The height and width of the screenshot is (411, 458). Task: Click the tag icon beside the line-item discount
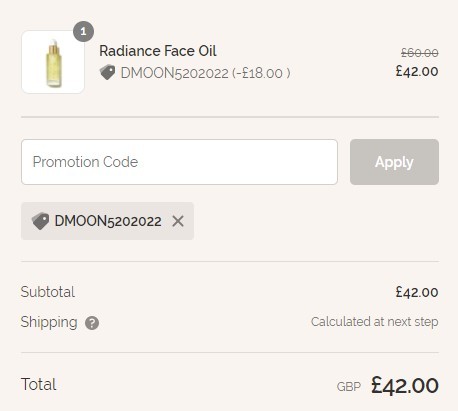pyautogui.click(x=107, y=72)
